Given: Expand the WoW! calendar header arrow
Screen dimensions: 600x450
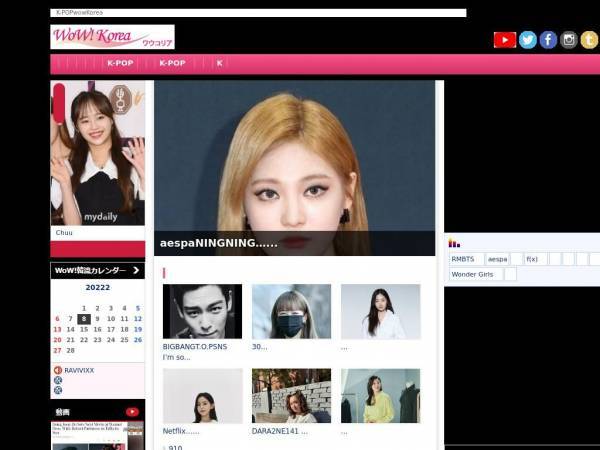Looking at the screenshot, I should [136, 270].
